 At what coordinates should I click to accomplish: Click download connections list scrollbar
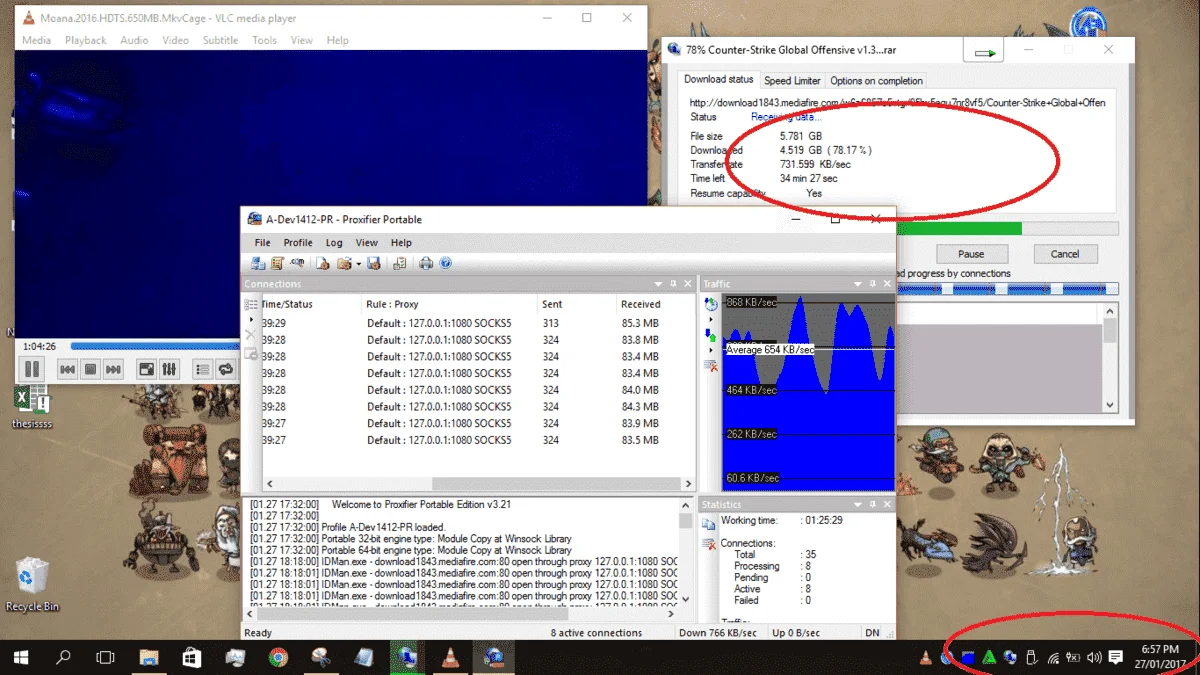(x=1109, y=358)
